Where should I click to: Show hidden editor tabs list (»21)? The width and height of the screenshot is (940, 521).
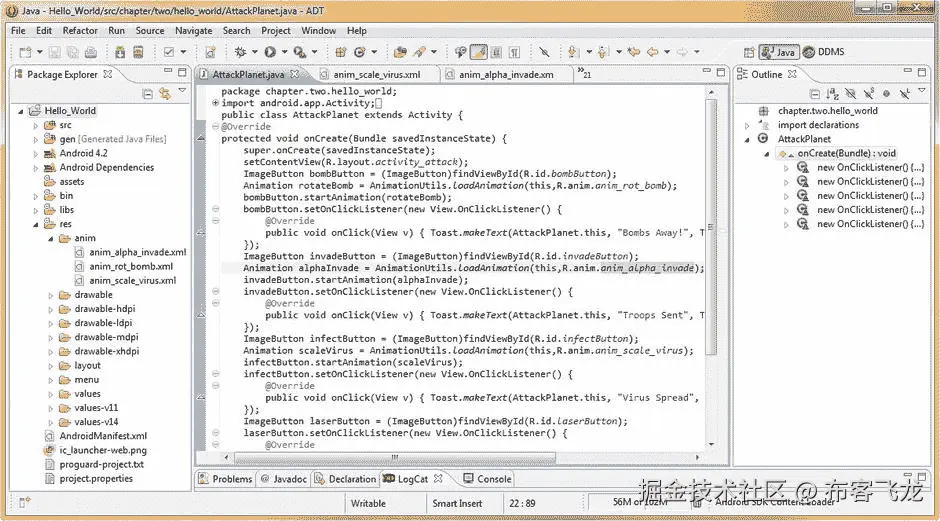pyautogui.click(x=584, y=73)
